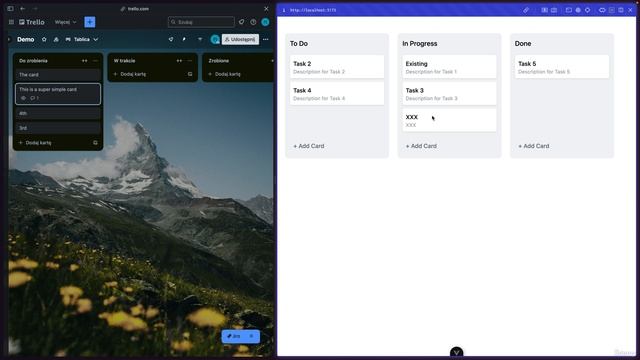The image size is (640, 360).
Task: Click the In Progress column header
Action: point(420,44)
